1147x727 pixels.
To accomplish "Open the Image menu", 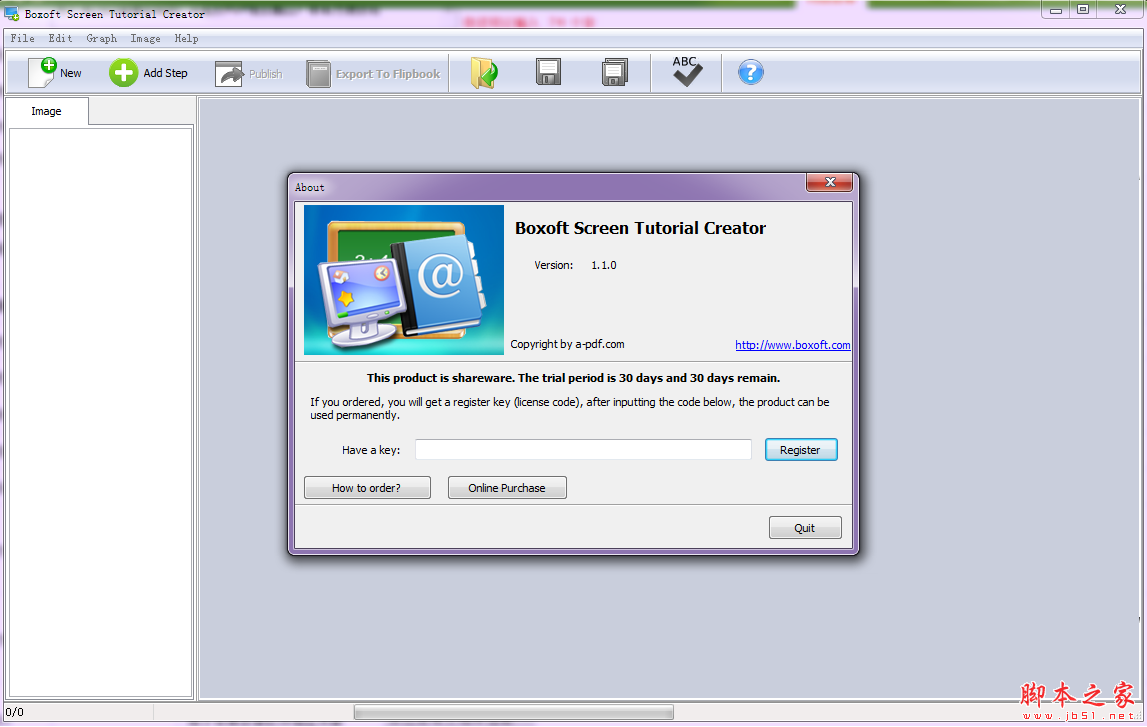I will 145,38.
